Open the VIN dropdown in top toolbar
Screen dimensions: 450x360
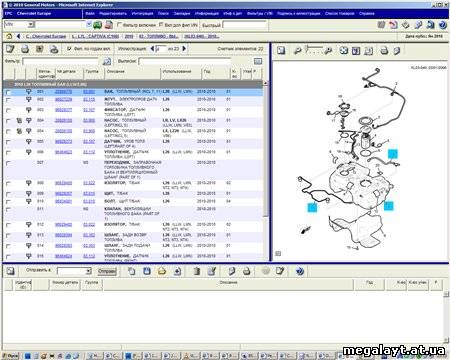tap(30, 25)
